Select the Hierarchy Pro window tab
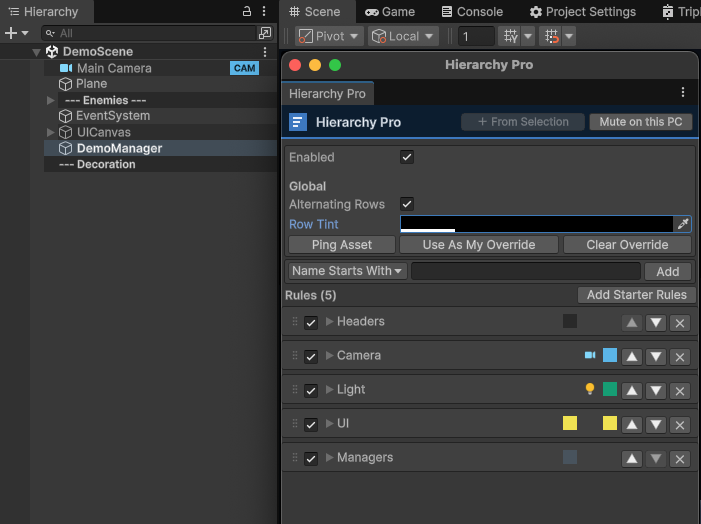 pyautogui.click(x=327, y=94)
